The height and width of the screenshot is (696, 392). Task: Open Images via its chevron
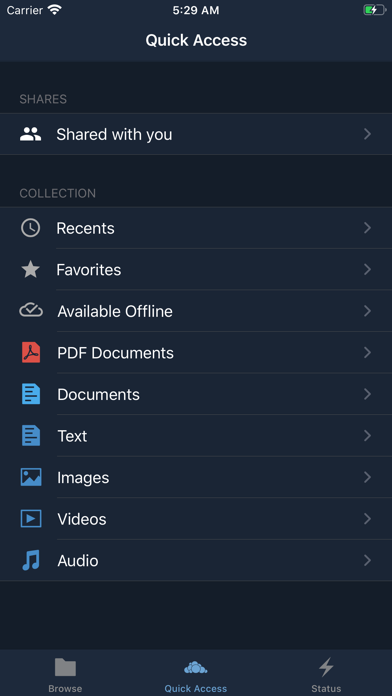pyautogui.click(x=368, y=477)
